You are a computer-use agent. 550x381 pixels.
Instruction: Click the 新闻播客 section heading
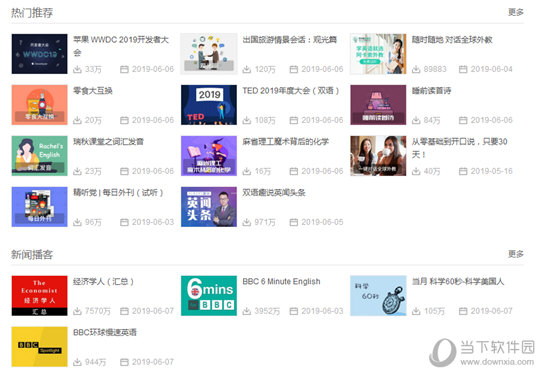pos(32,254)
